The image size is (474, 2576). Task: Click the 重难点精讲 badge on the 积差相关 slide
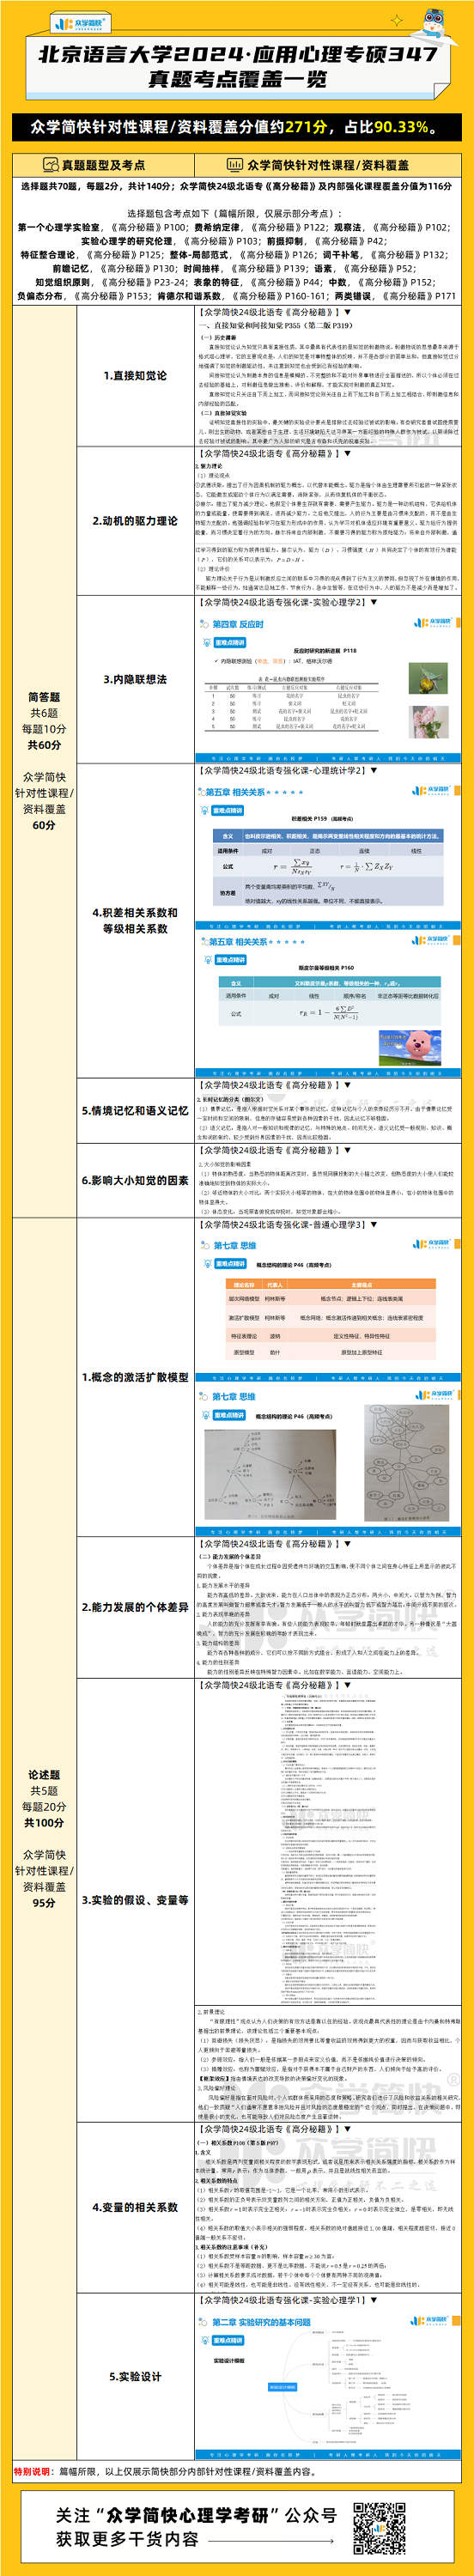click(x=227, y=810)
